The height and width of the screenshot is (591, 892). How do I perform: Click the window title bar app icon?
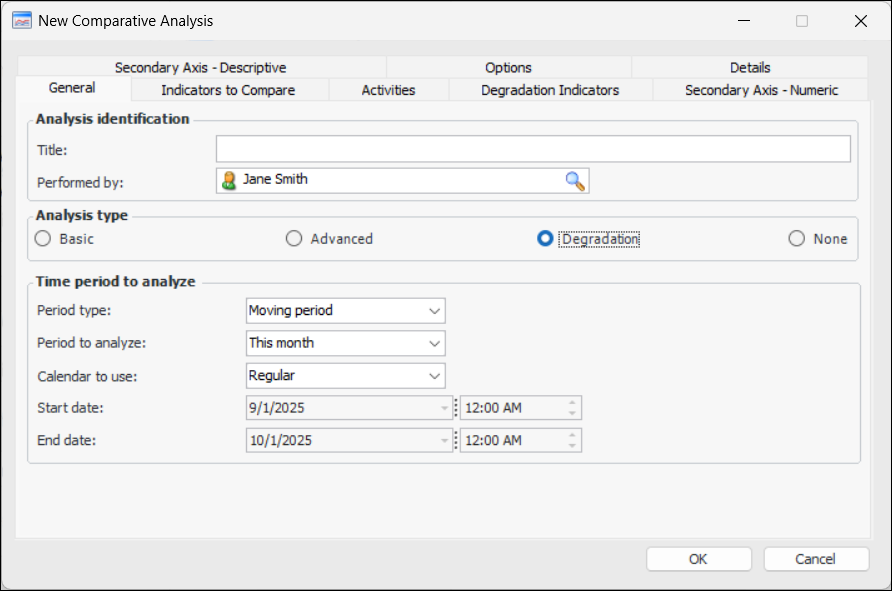coord(21,20)
